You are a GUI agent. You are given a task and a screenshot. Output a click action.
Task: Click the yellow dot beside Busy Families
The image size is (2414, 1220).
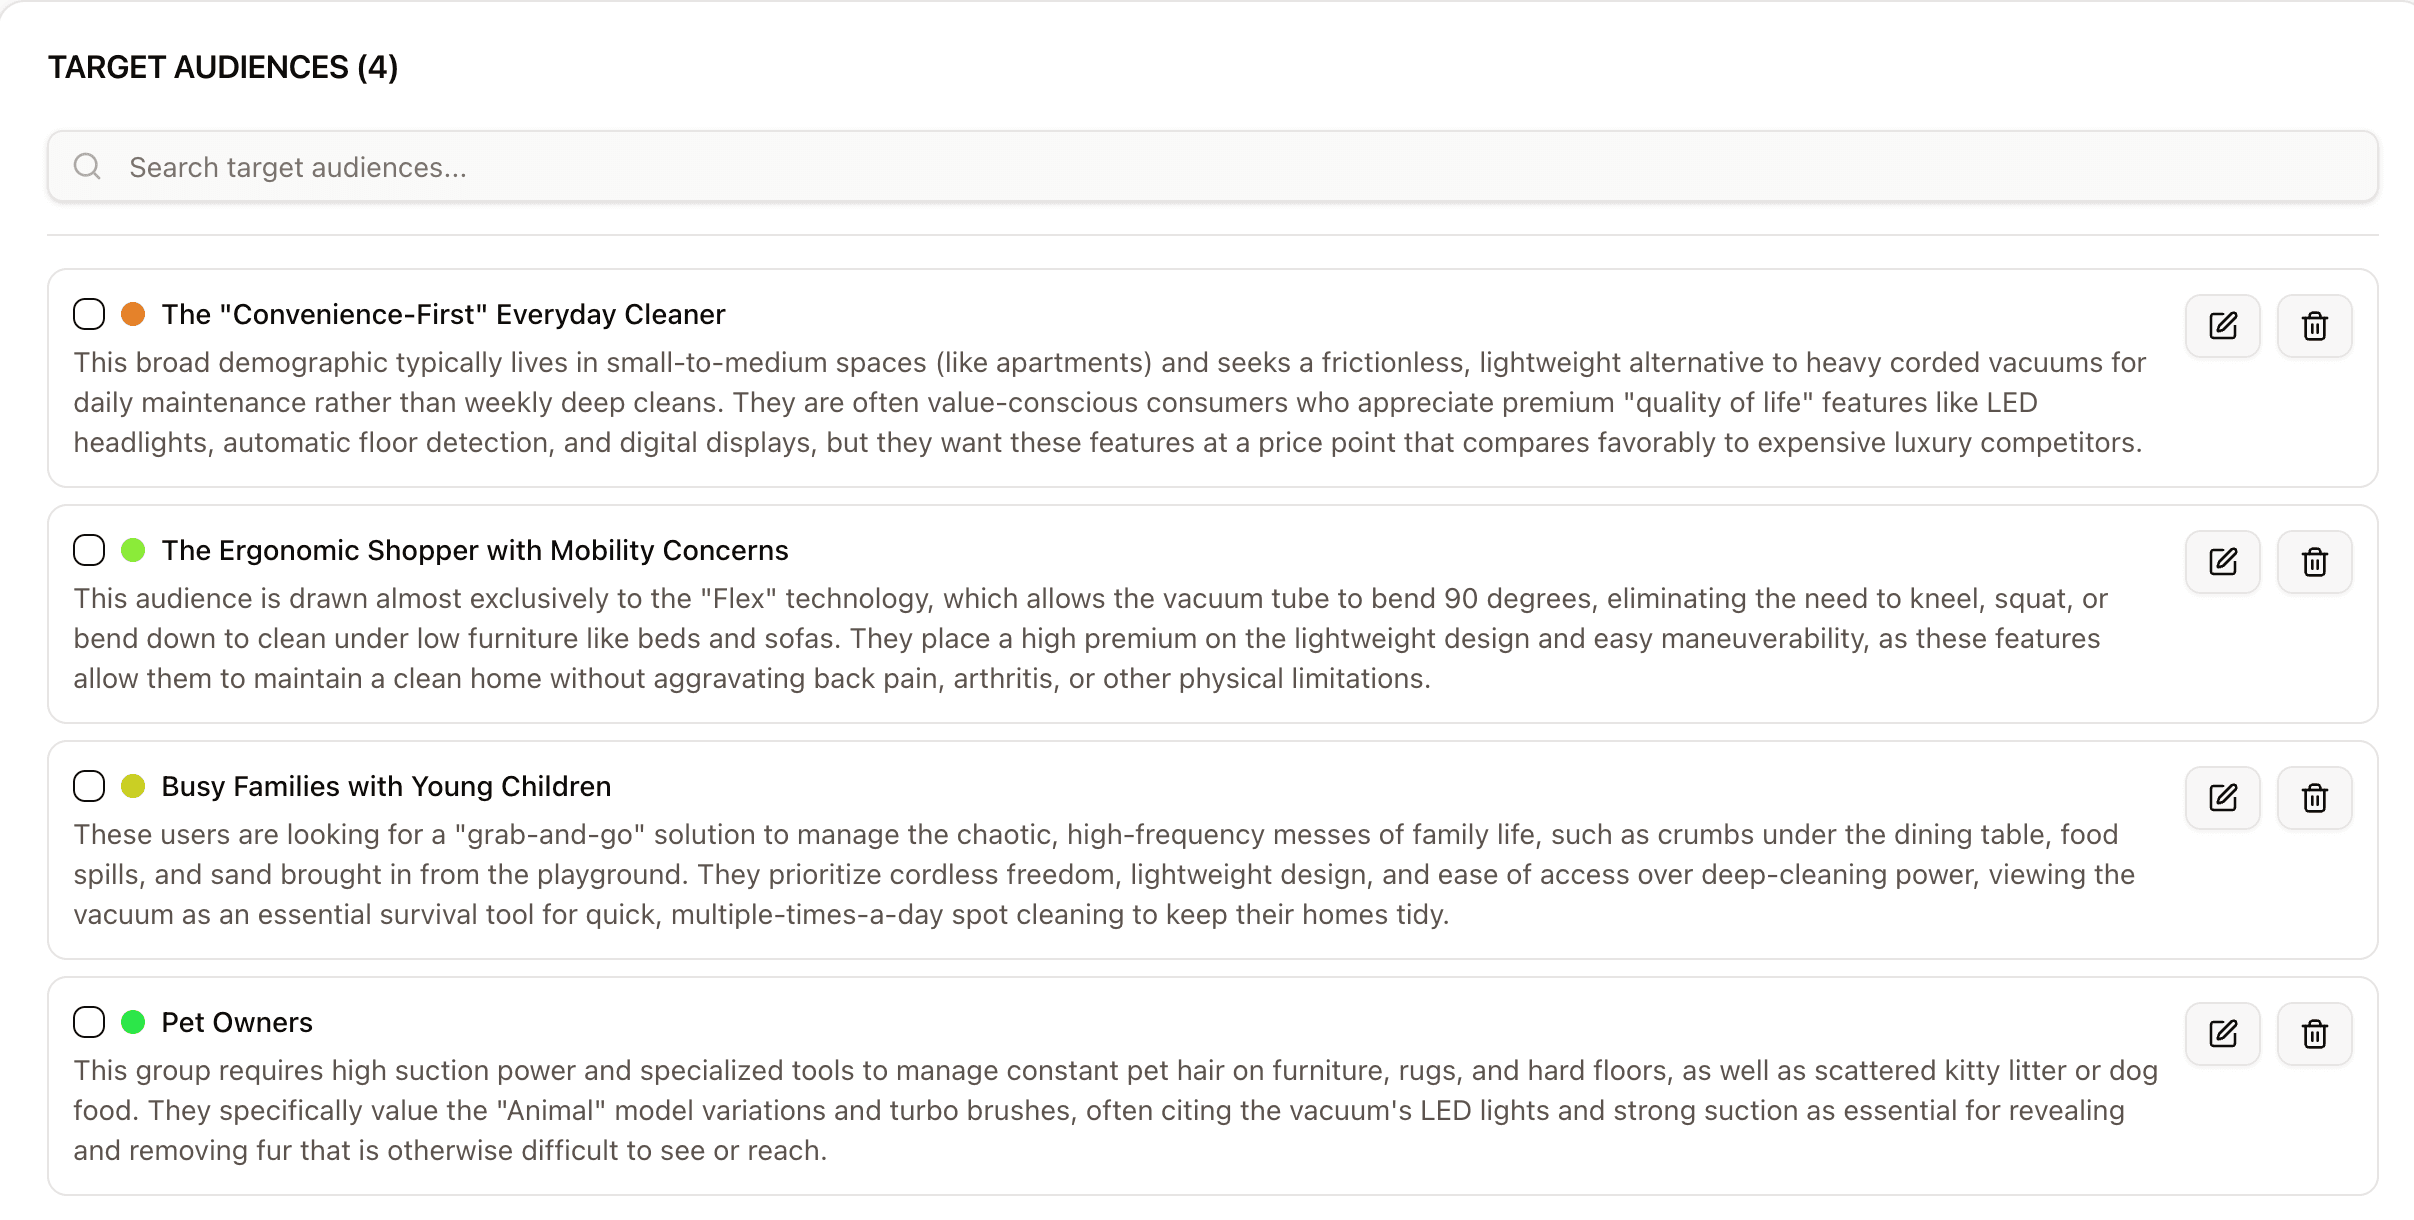tap(133, 786)
